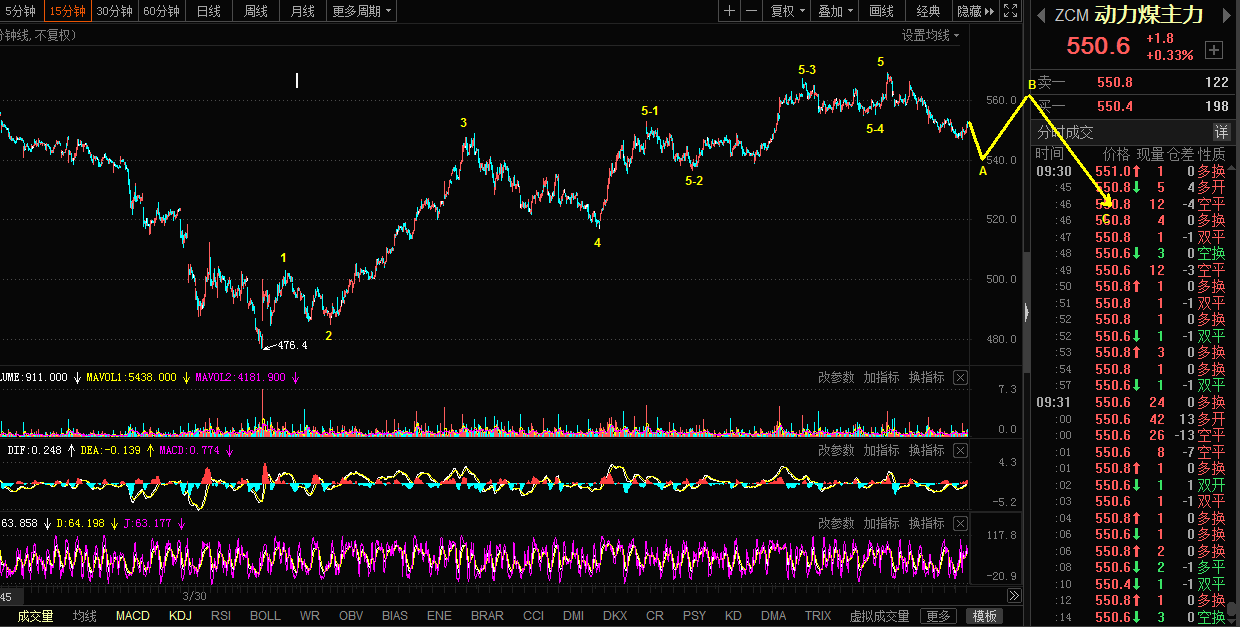The width and height of the screenshot is (1240, 627).
Task: Toggle the 成交量 indicator
Action: click(x=35, y=616)
